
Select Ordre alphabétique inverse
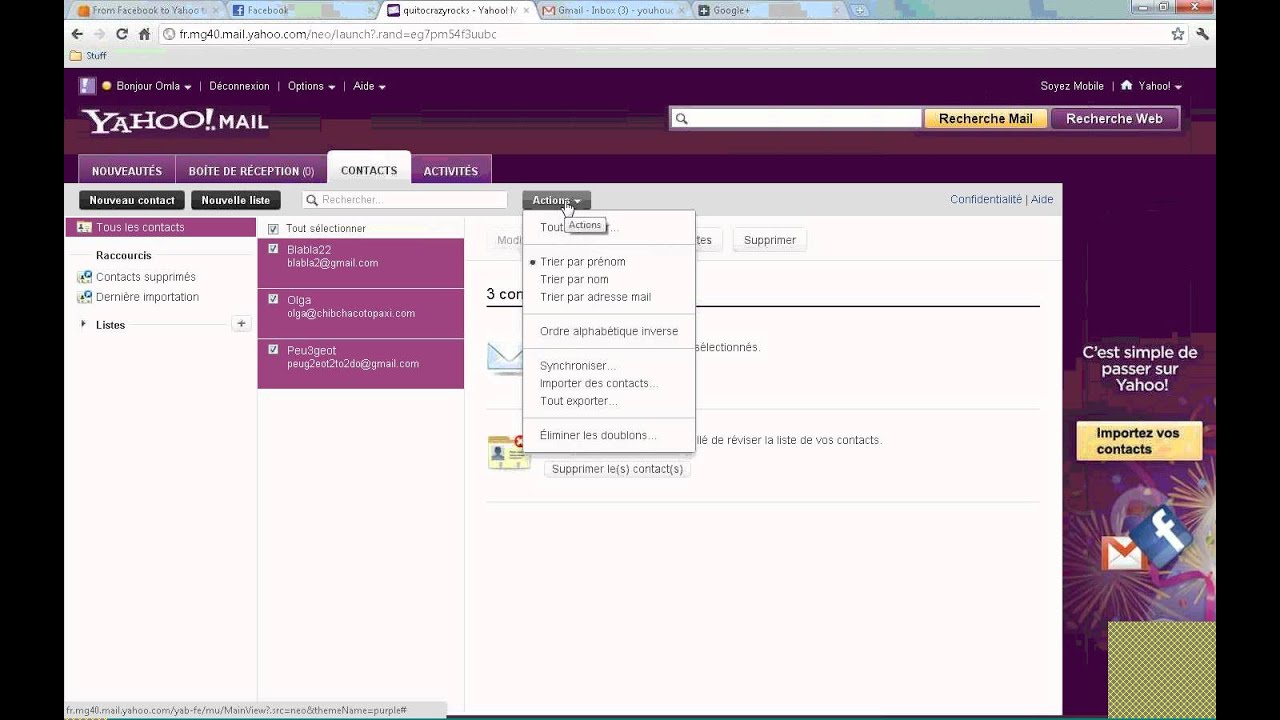tap(608, 331)
